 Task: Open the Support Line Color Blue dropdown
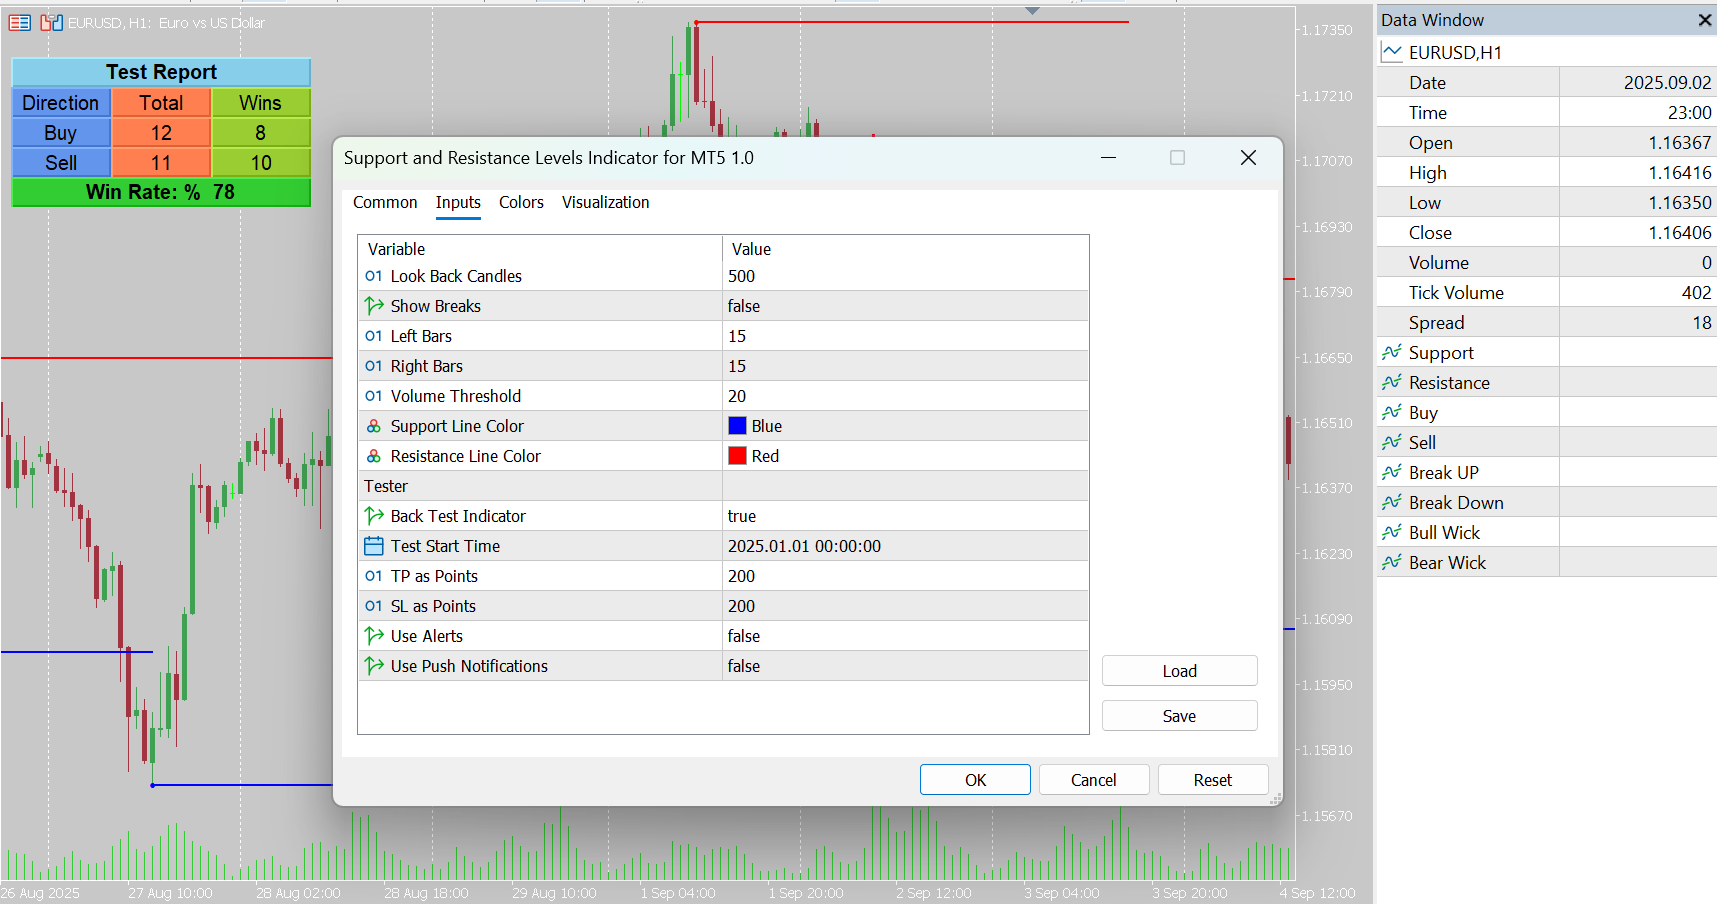[905, 426]
